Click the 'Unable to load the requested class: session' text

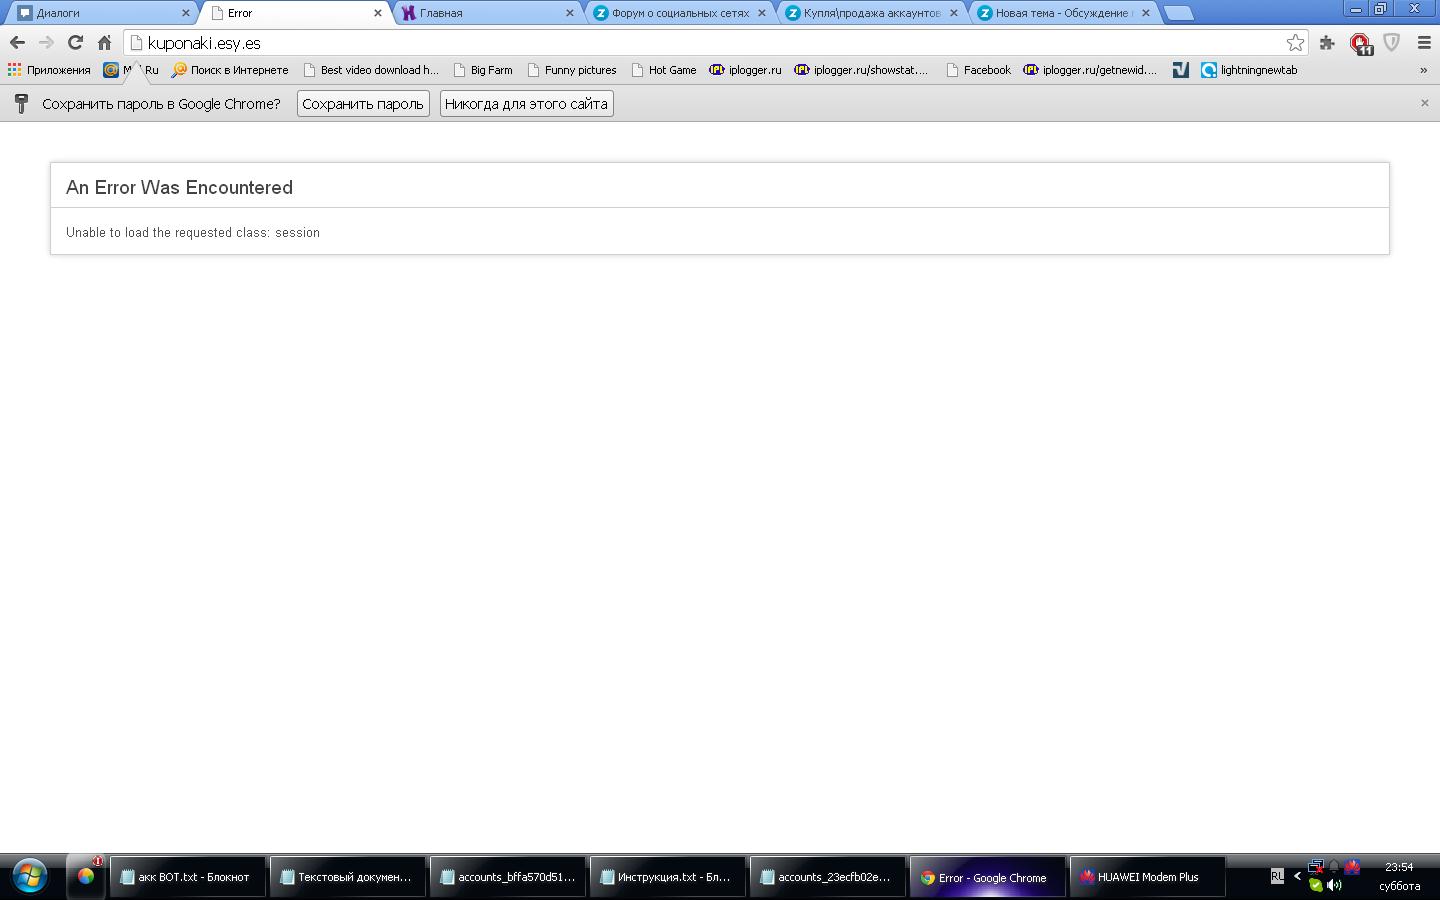(x=193, y=232)
